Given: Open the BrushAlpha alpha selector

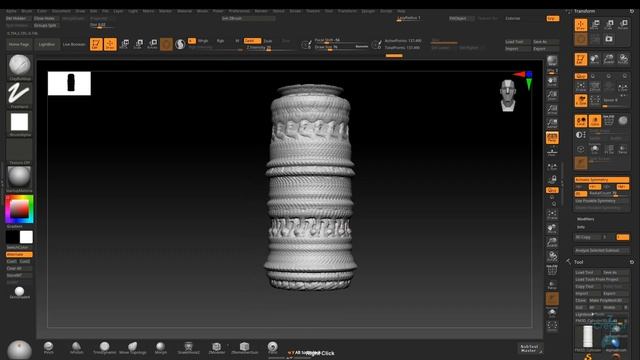Looking at the screenshot, I should pos(19,122).
